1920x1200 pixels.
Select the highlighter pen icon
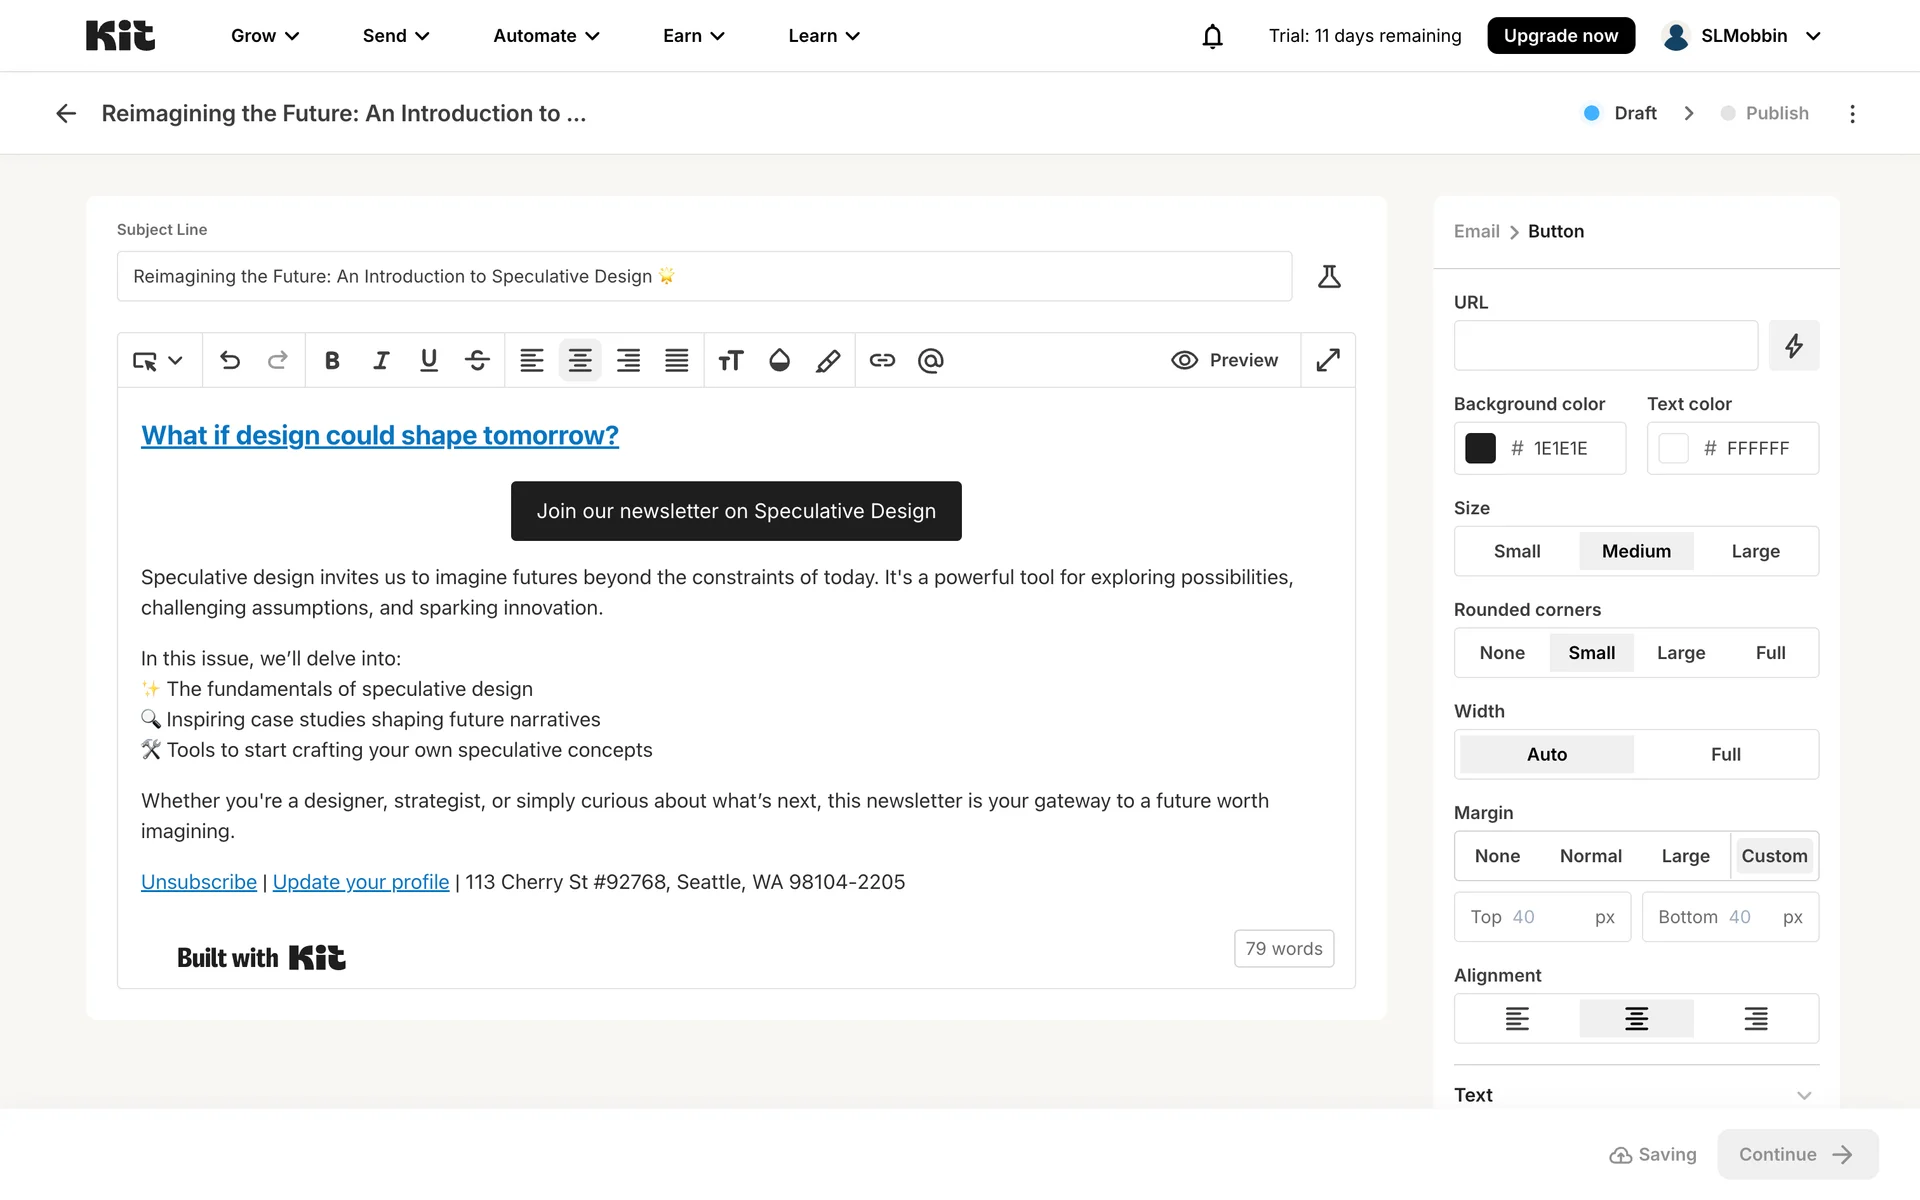tap(828, 360)
